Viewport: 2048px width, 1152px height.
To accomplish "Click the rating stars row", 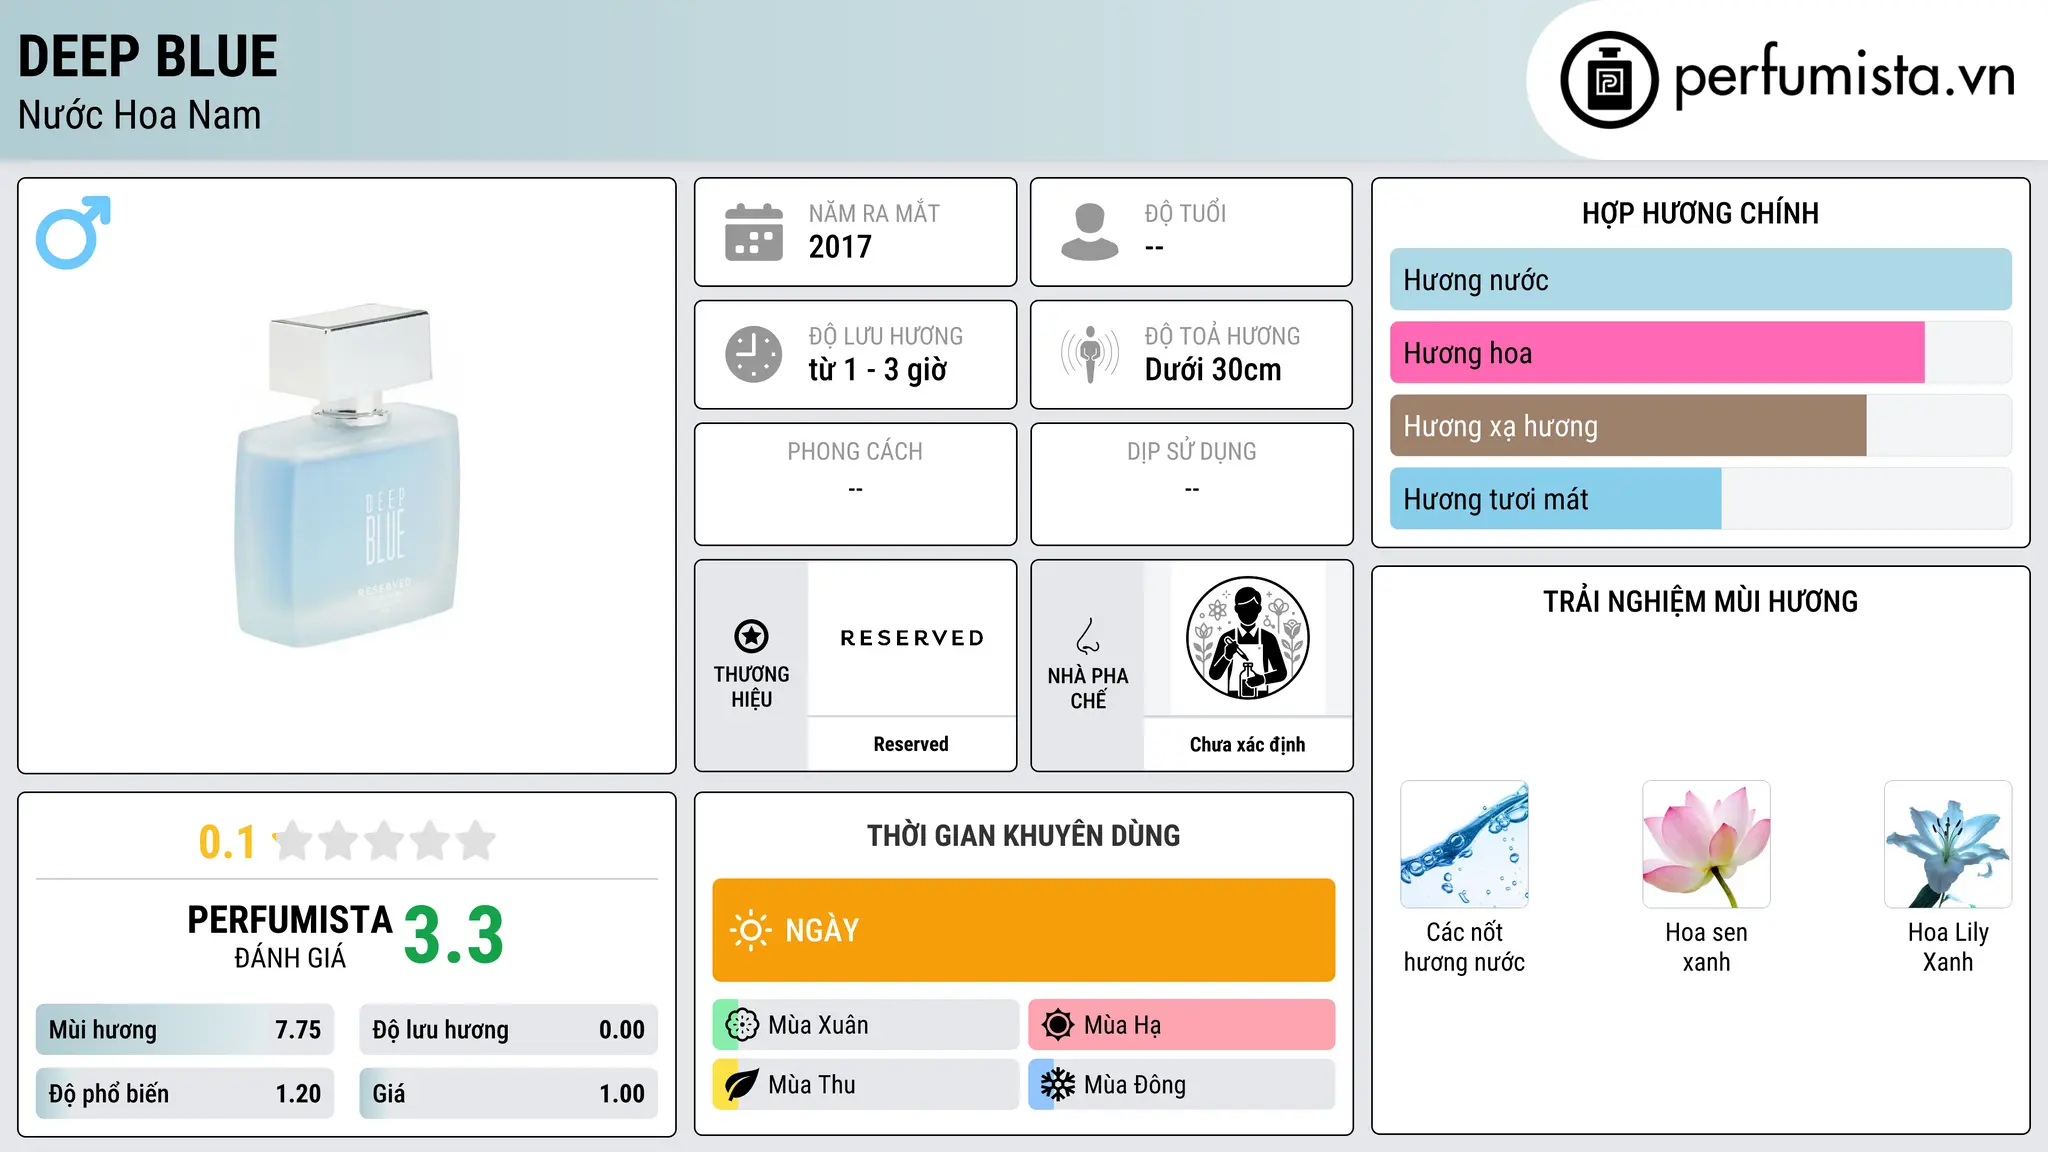I will (384, 841).
